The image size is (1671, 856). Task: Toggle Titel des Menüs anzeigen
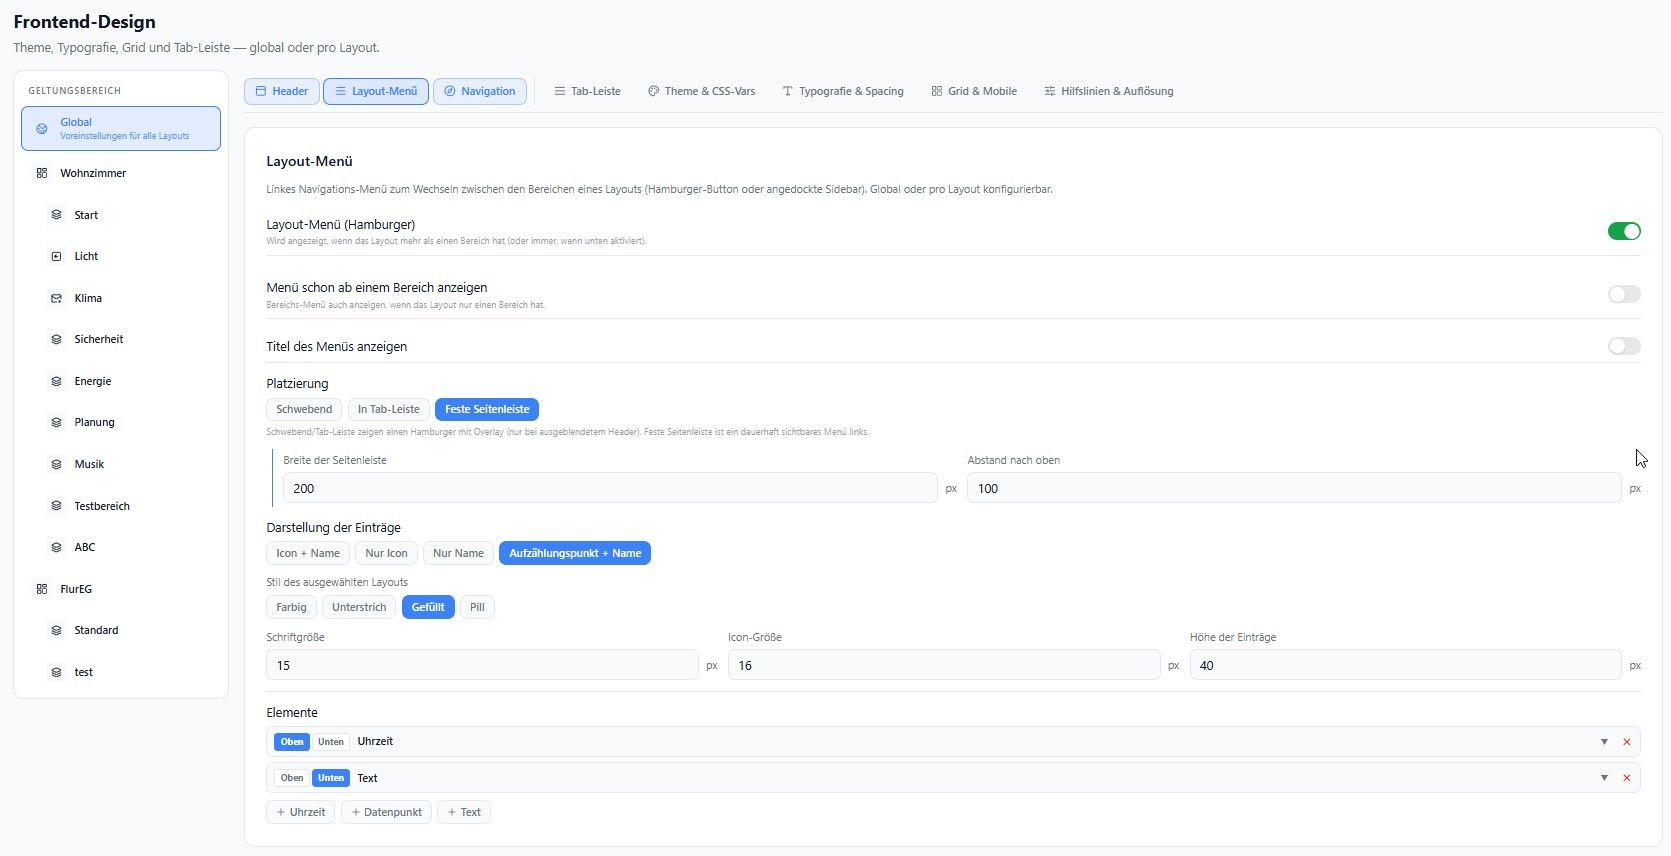[x=1624, y=346]
